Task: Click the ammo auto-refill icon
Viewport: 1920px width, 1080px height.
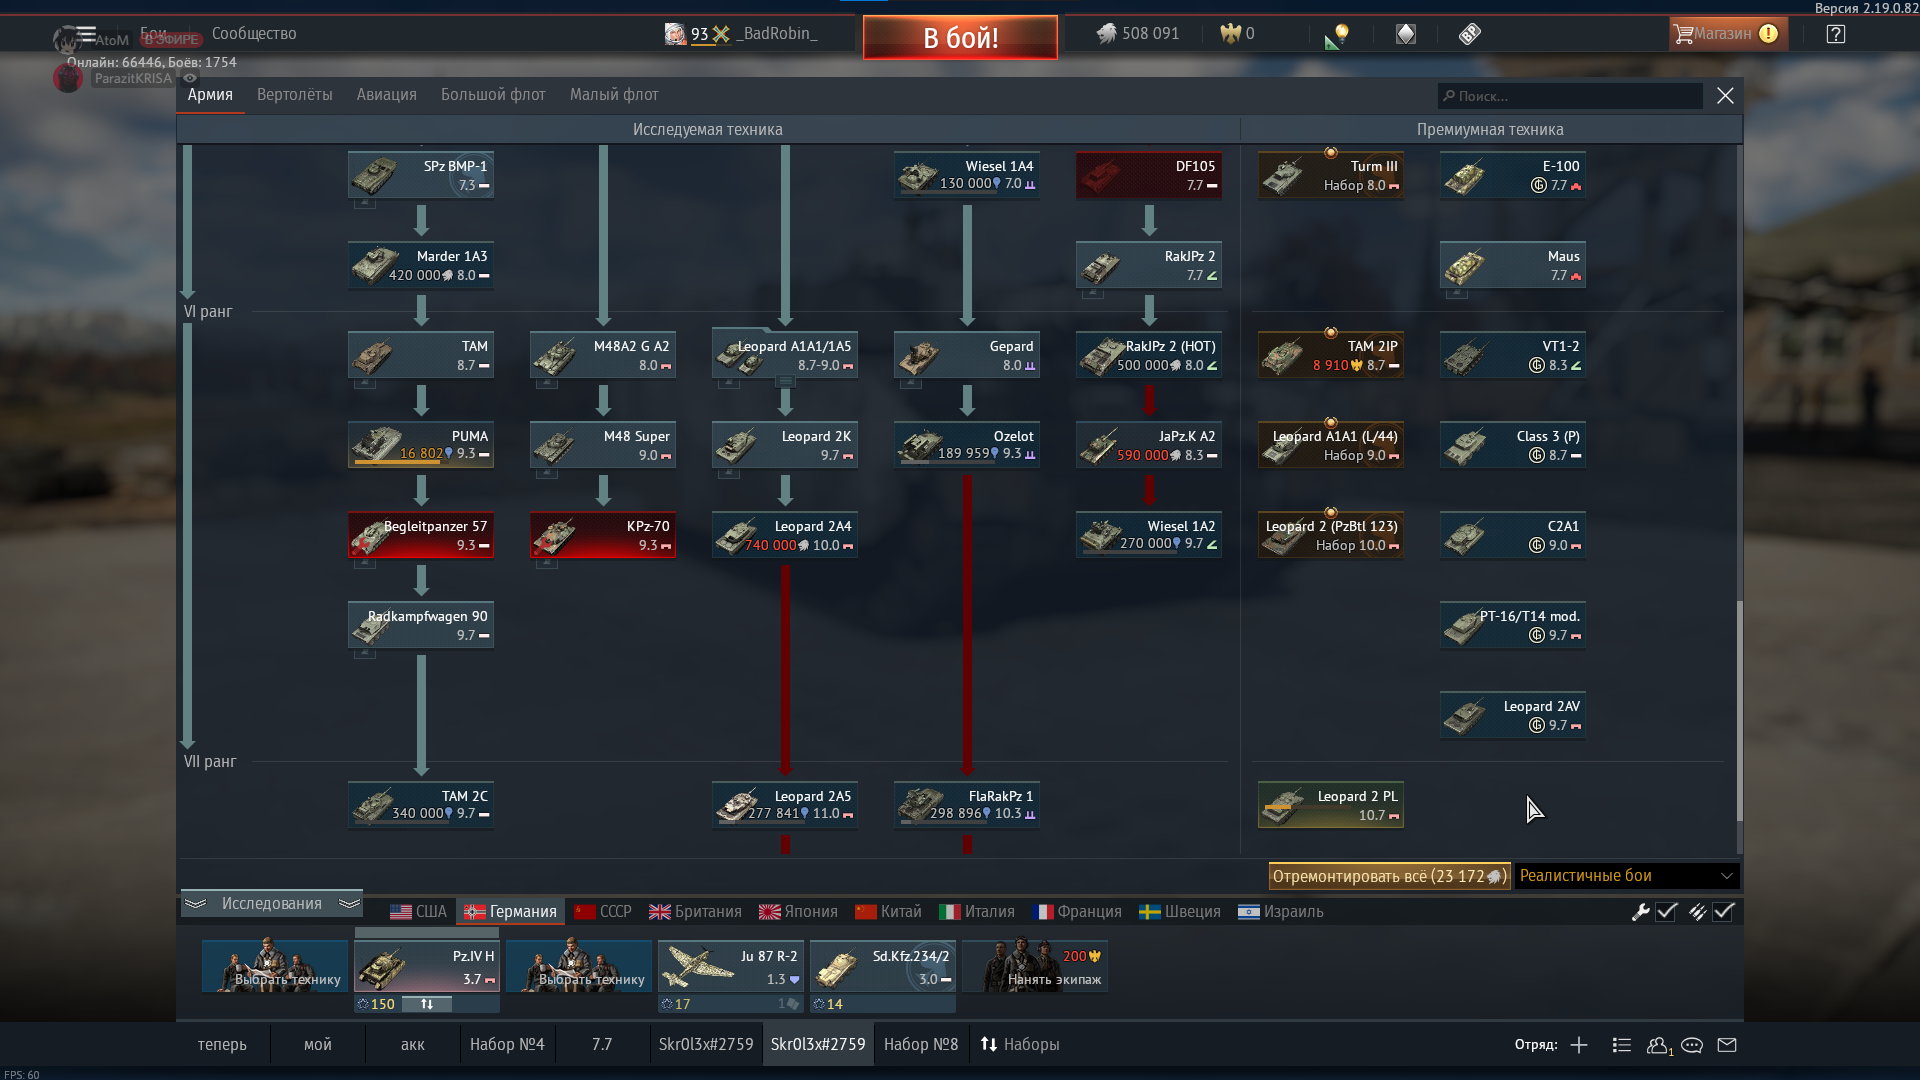Action: point(1697,912)
